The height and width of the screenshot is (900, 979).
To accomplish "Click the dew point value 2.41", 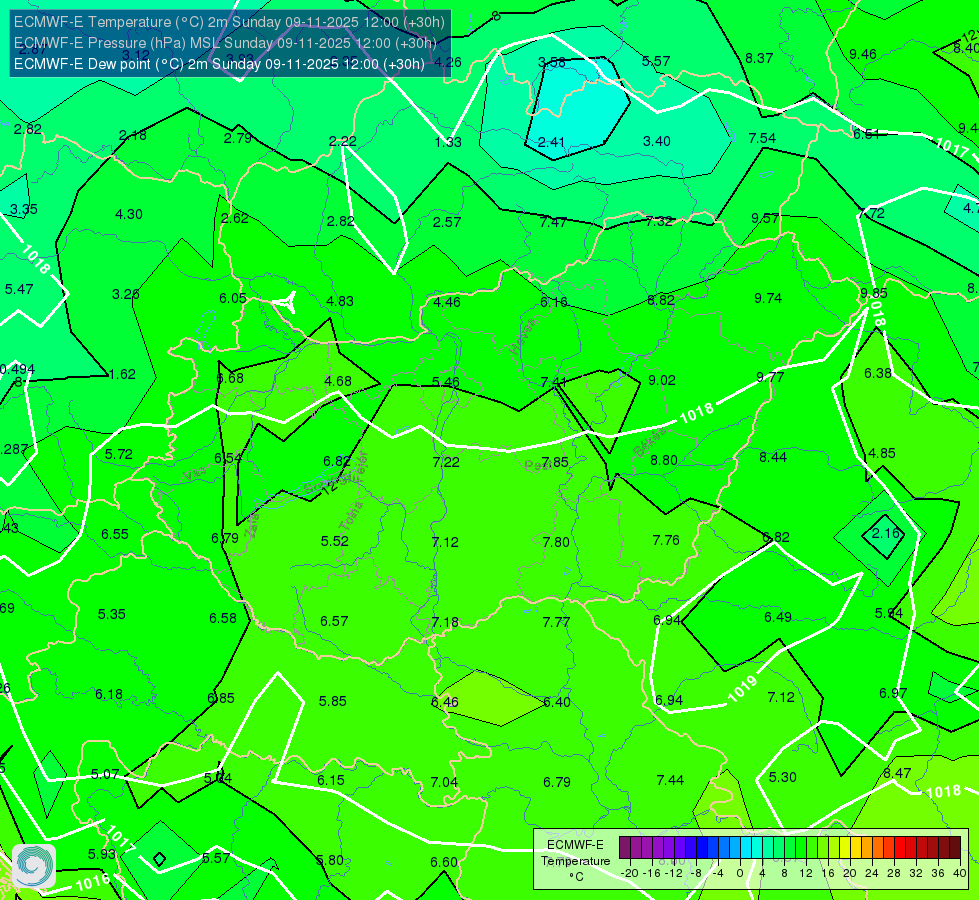I will click(551, 142).
